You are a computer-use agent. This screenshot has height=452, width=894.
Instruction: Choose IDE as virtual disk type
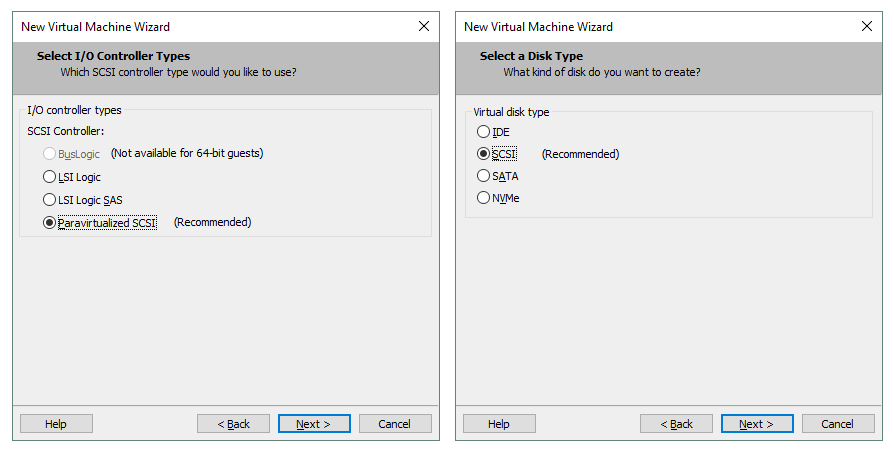[484, 132]
